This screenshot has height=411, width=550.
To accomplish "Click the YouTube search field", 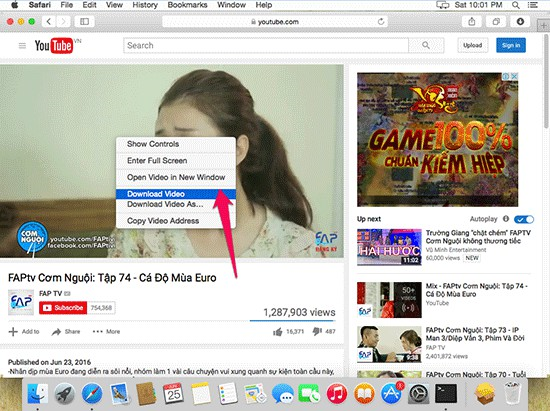I will click(266, 45).
